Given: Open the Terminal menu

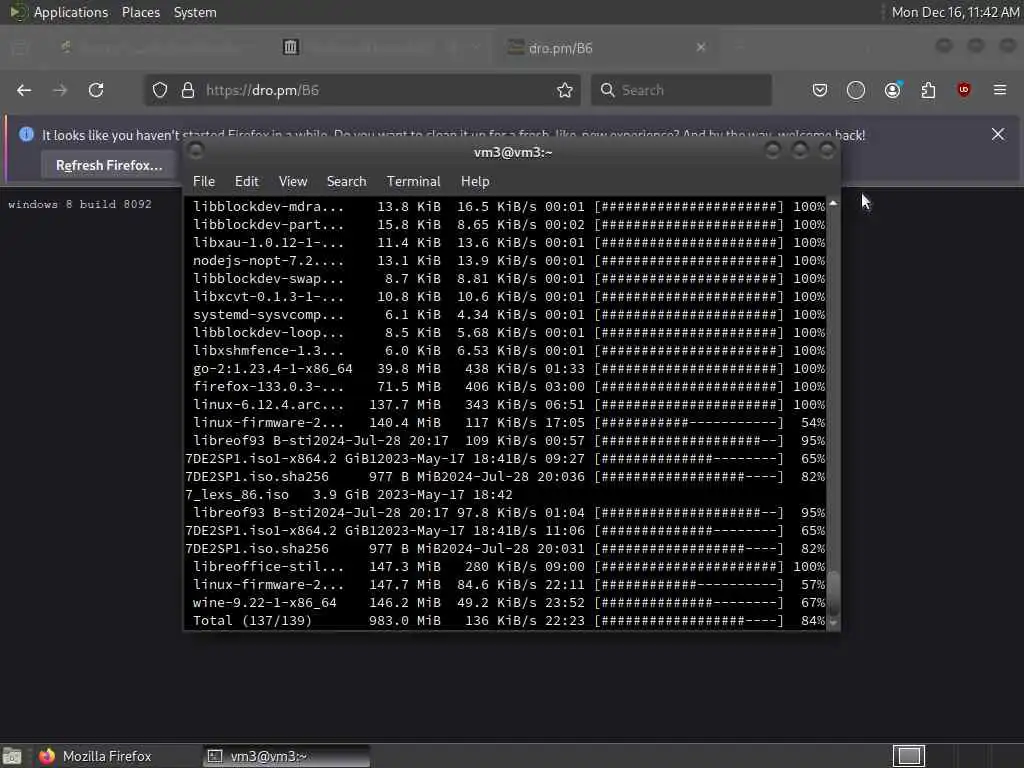Looking at the screenshot, I should pyautogui.click(x=413, y=182).
